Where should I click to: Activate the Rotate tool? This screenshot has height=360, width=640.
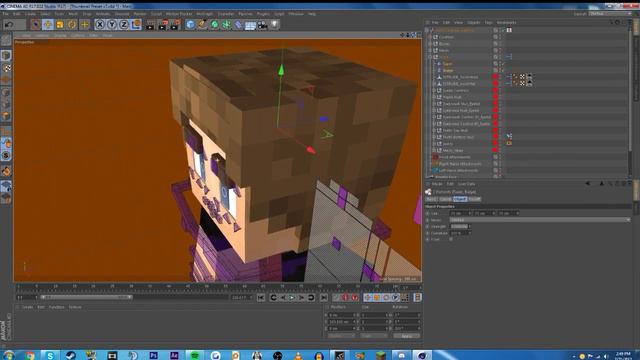[72, 24]
